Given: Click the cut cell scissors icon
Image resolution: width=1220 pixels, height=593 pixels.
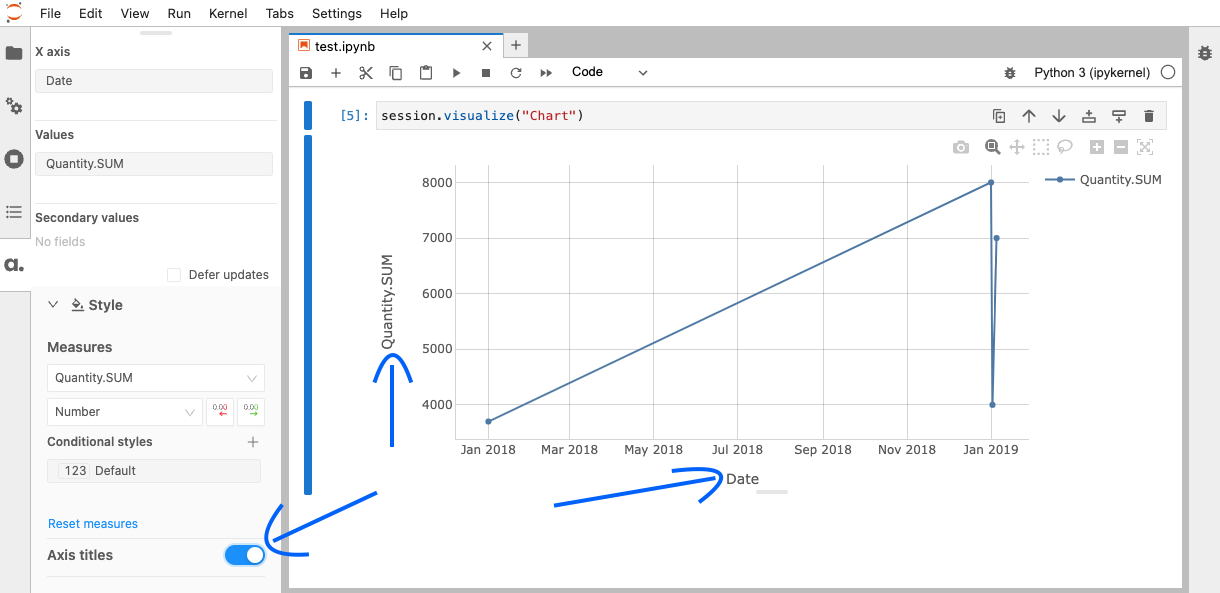Looking at the screenshot, I should 366,73.
